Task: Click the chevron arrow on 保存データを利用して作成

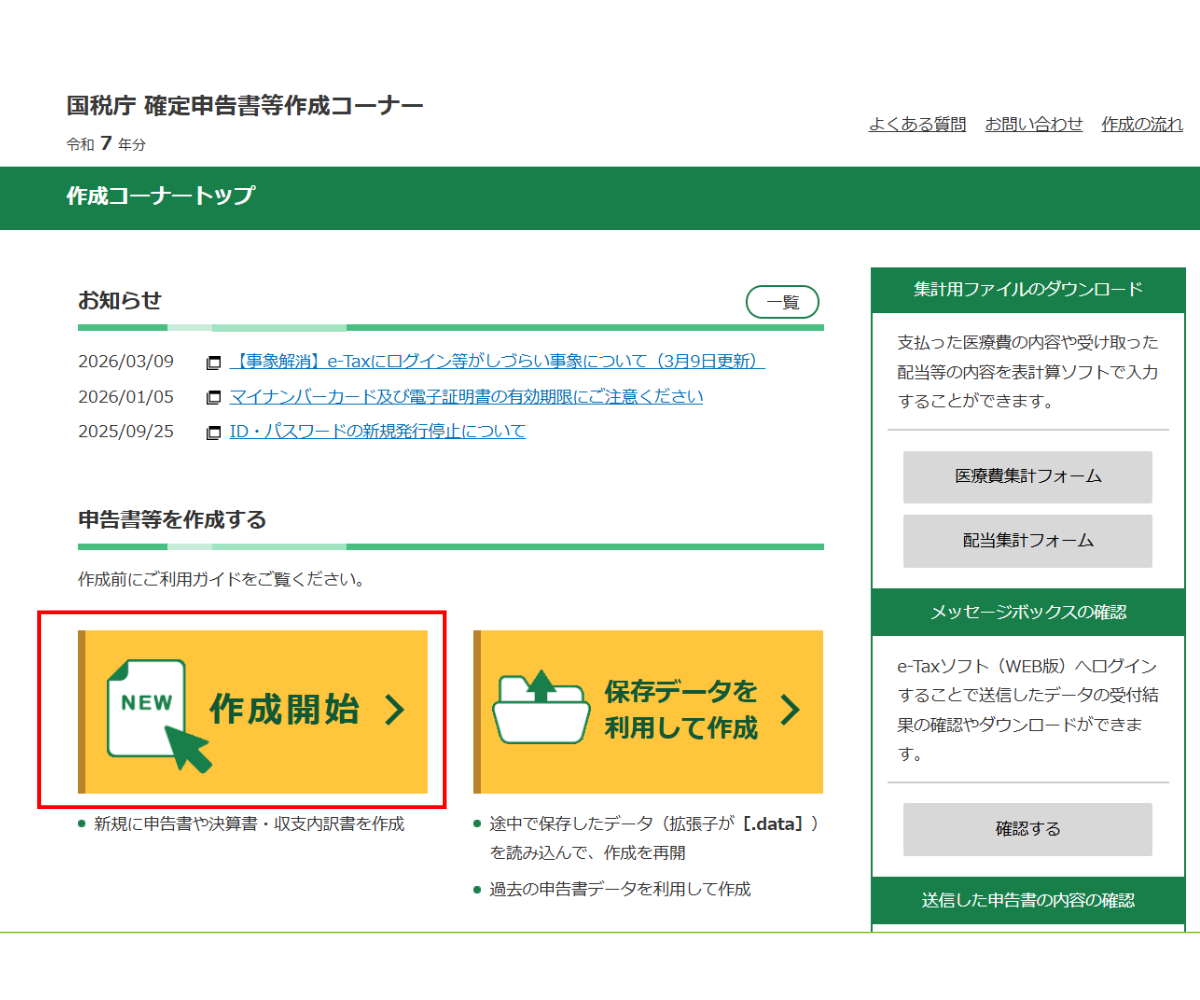Action: 789,710
